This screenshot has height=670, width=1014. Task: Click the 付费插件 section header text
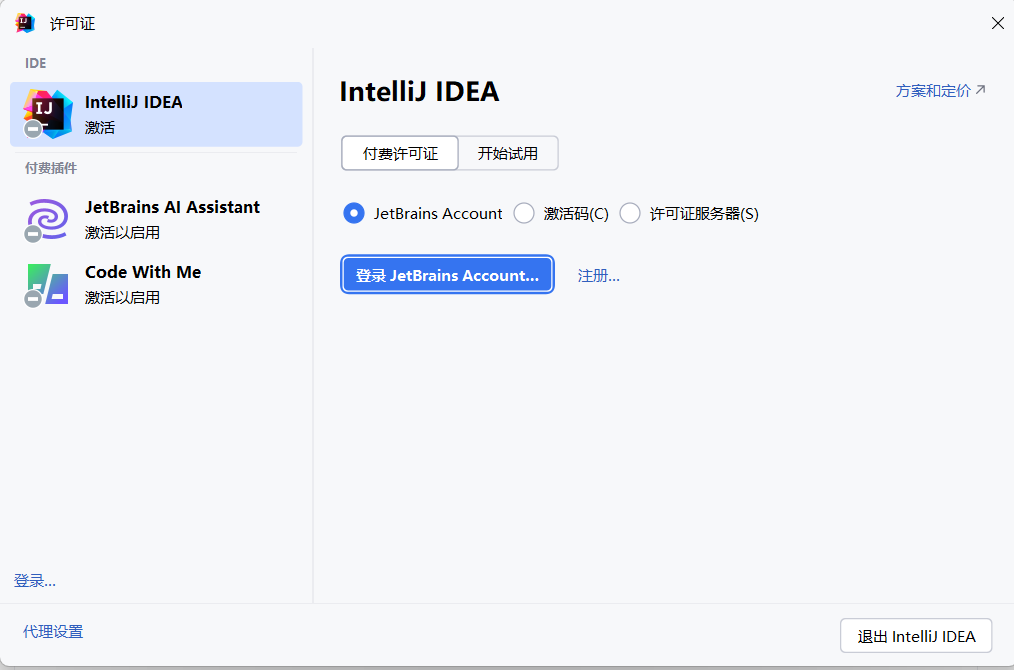click(50, 168)
